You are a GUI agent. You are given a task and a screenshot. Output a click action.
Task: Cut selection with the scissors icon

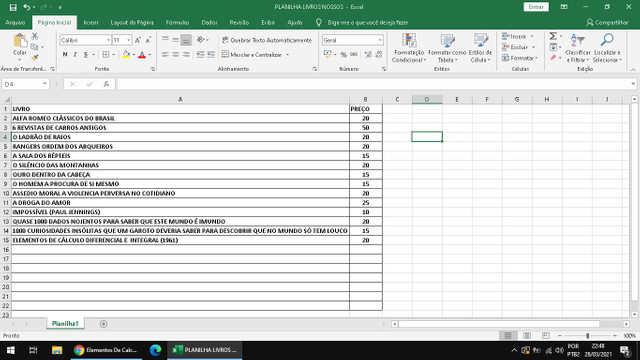coord(35,36)
